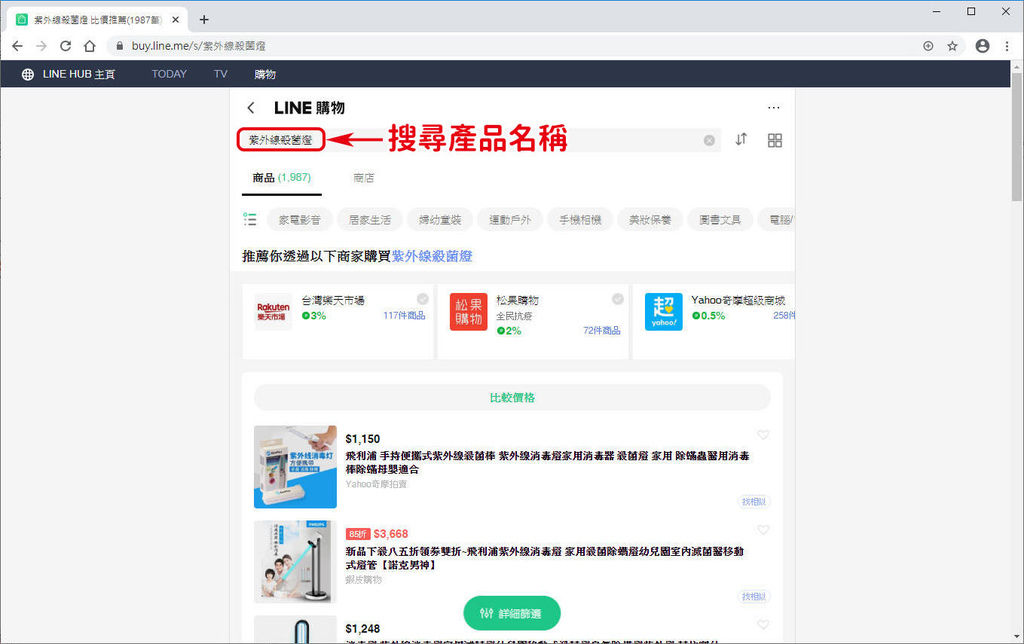This screenshot has height=644, width=1024.
Task: Open the TODAY menu item
Action: tap(169, 74)
